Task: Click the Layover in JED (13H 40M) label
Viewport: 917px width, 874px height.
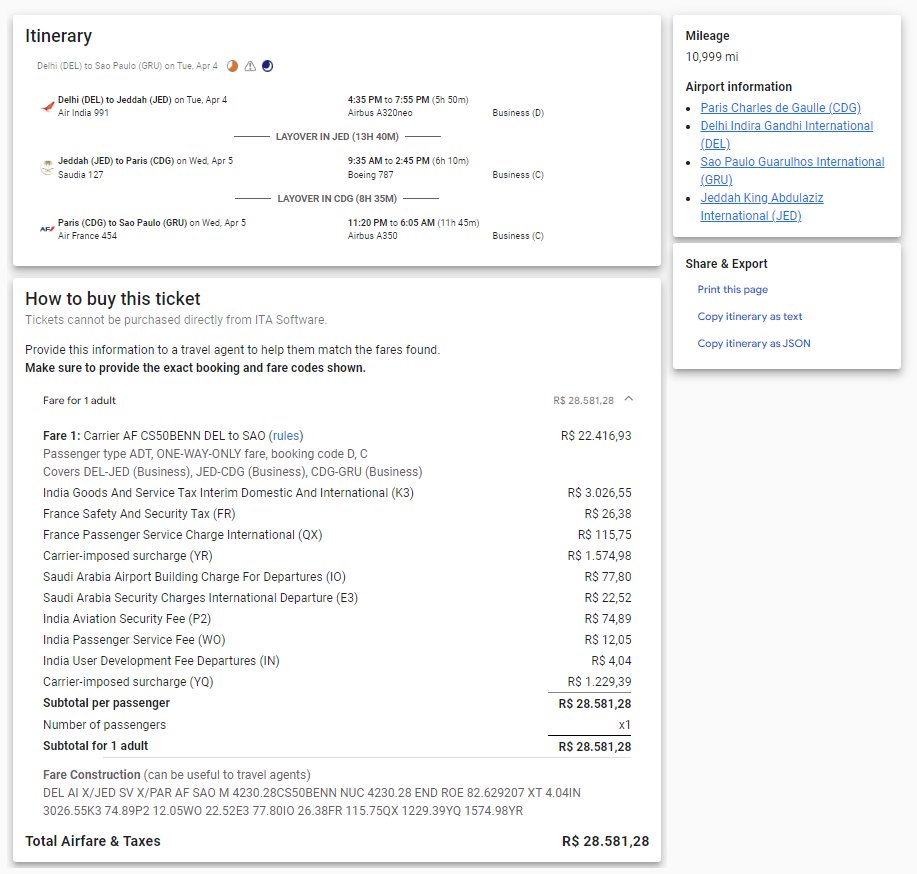Action: (x=337, y=137)
